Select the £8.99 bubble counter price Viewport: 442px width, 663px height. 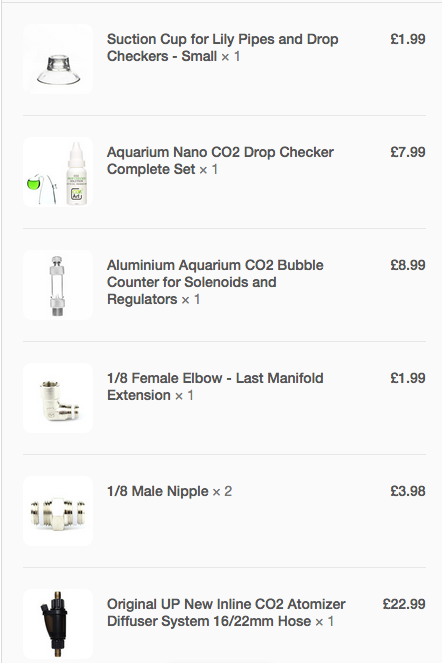408,265
